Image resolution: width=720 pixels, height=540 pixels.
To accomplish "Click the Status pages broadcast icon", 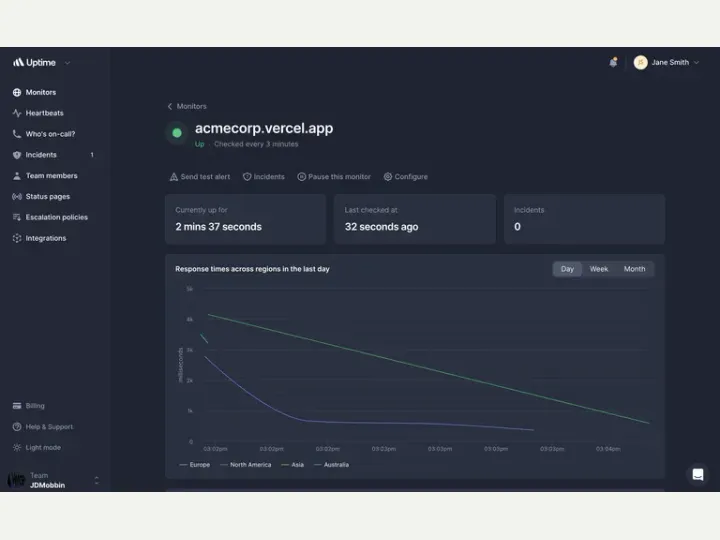I will click(x=17, y=197).
